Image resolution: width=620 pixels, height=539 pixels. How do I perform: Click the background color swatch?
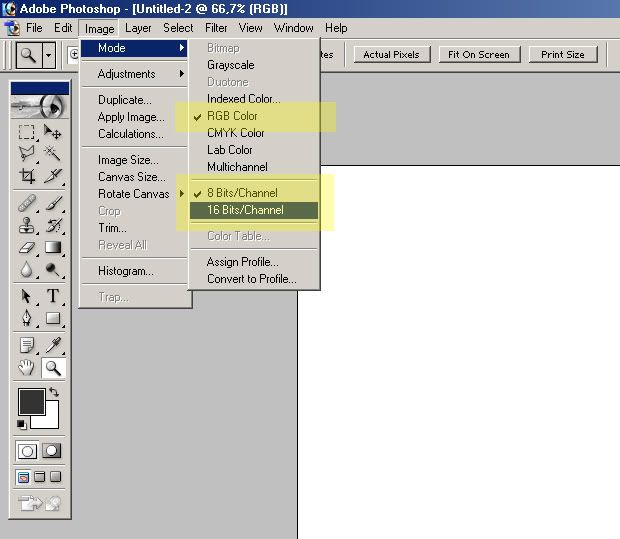click(52, 420)
